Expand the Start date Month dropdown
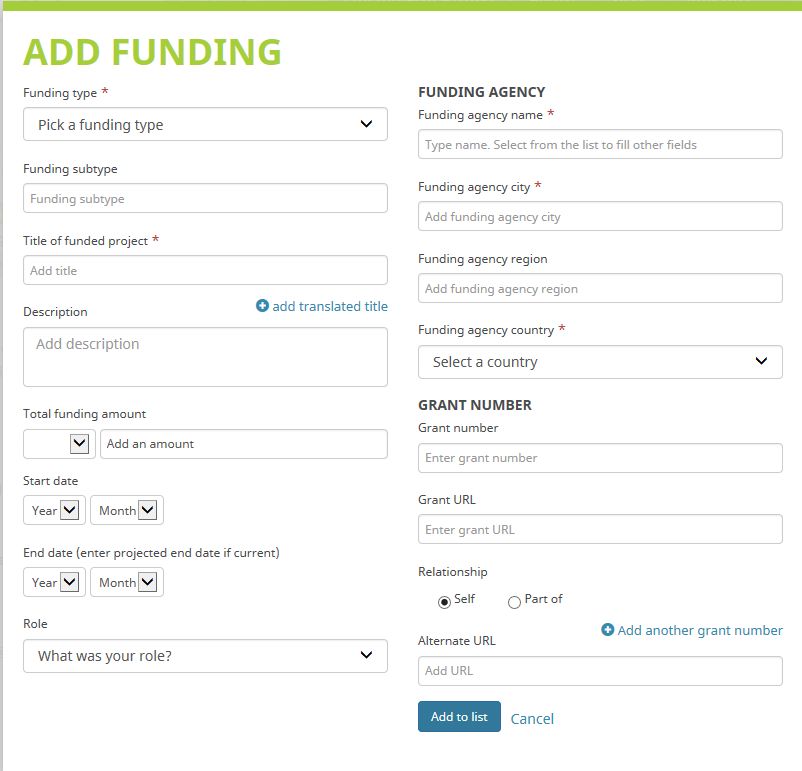This screenshot has height=771, width=802. click(x=127, y=510)
